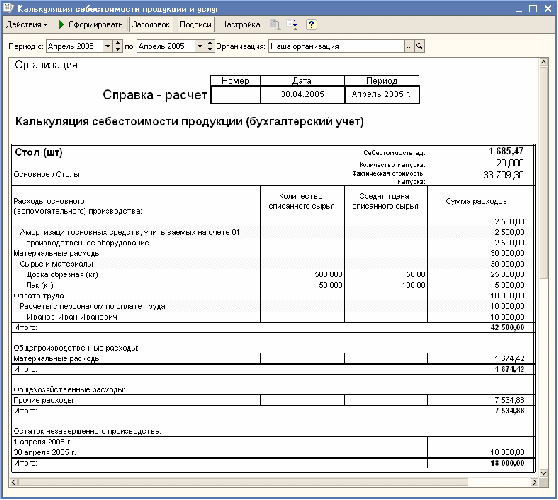
Task: Click the Справка - расчет heading
Action: coord(155,95)
